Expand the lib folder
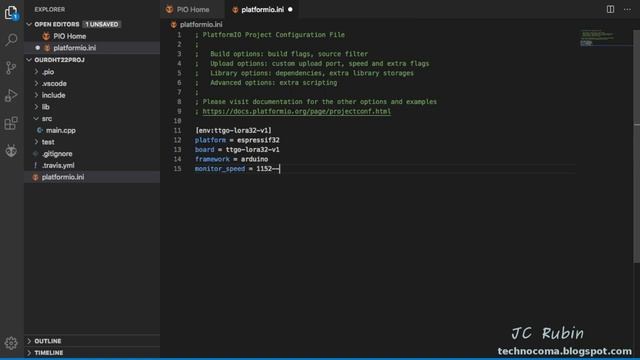The width and height of the screenshot is (640, 360). click(36, 107)
